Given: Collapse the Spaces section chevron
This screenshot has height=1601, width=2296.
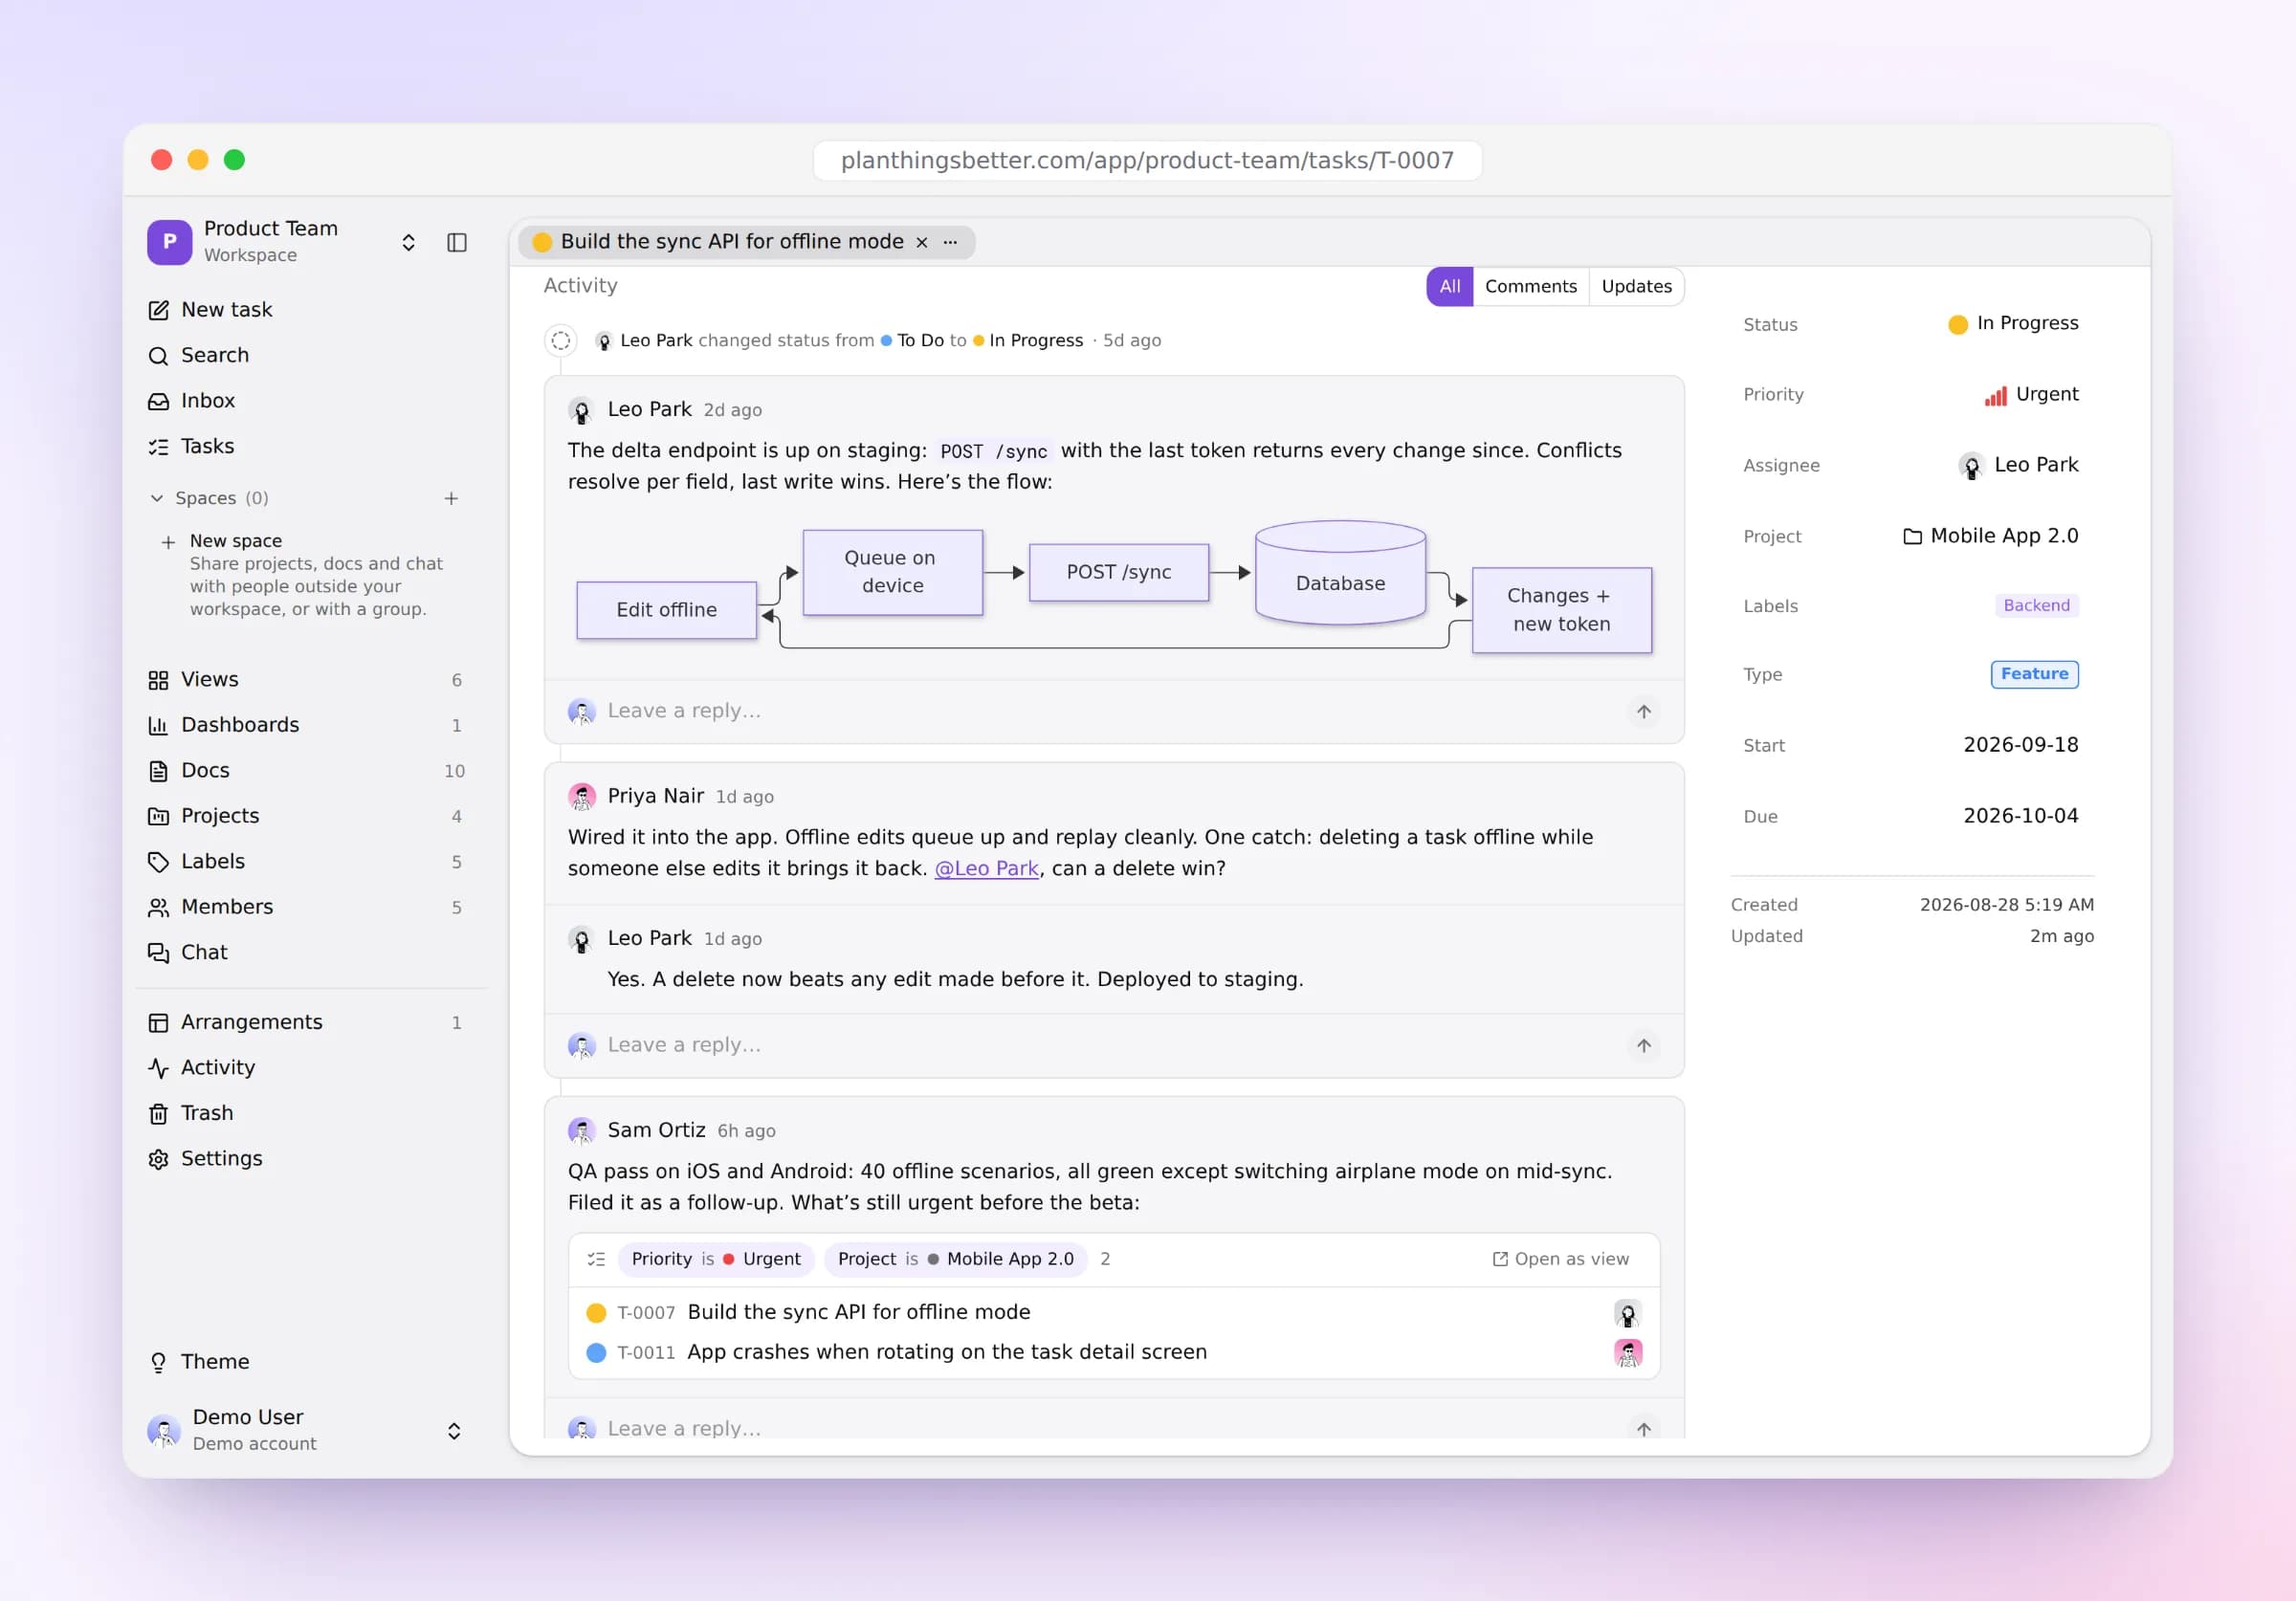Looking at the screenshot, I should click(x=157, y=498).
